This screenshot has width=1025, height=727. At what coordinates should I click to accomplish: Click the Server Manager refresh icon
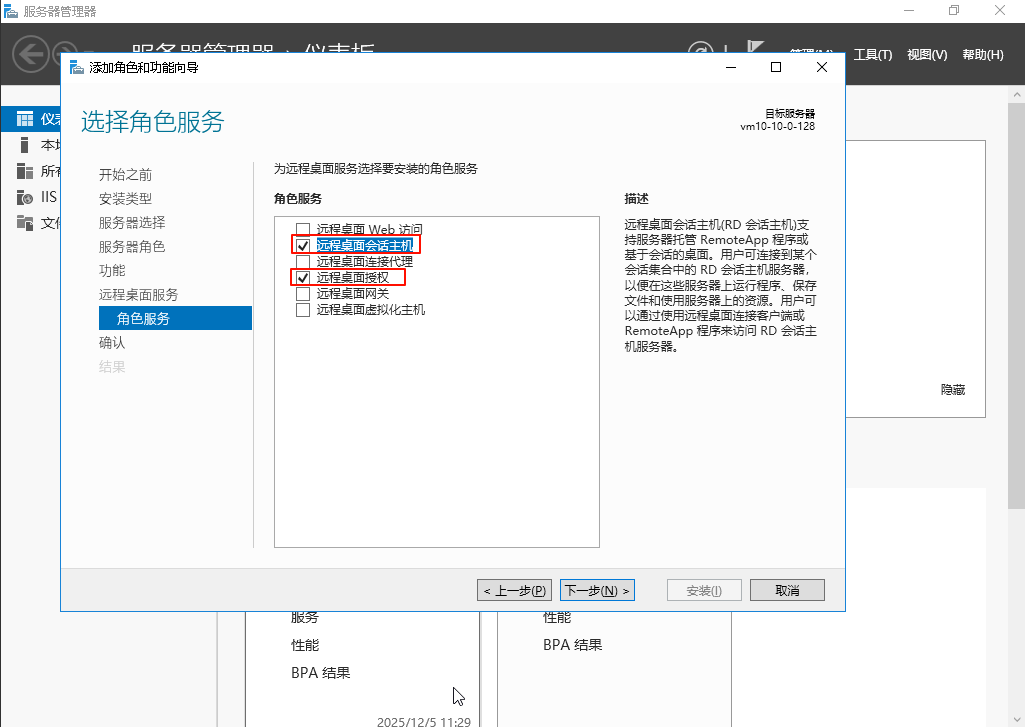tap(701, 48)
